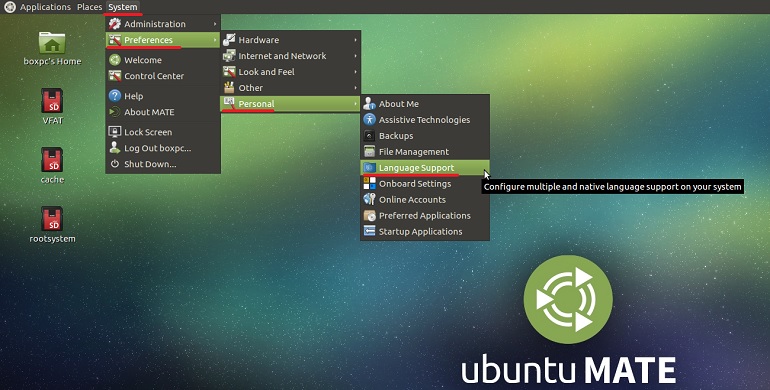The image size is (770, 390).
Task: Click the Other category icon
Action: click(x=229, y=88)
